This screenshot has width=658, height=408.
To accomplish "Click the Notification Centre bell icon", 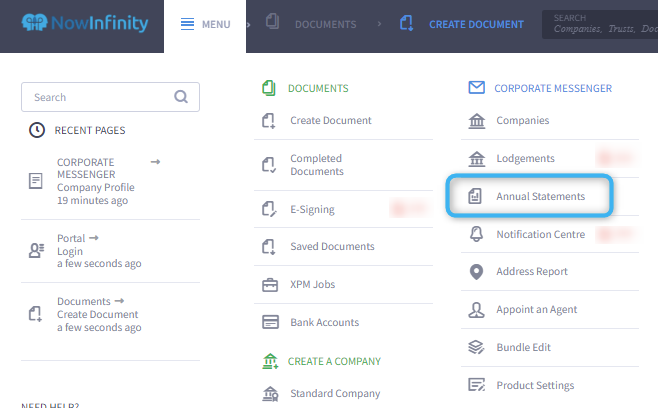I will [477, 234].
